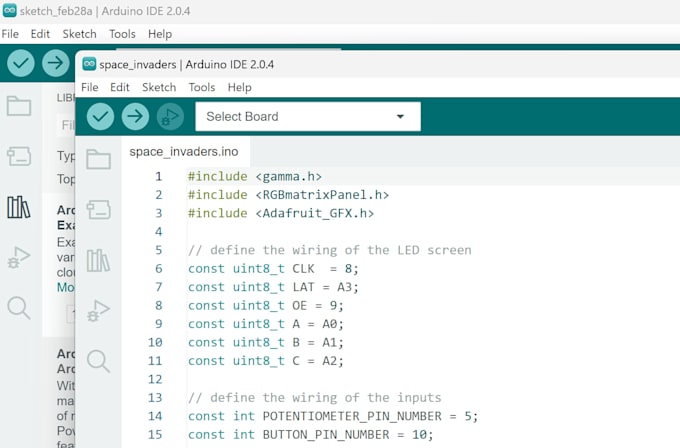This screenshot has width=680, height=448.
Task: Select Library Manager in sketch_feb28a sidebar
Action: click(x=19, y=207)
